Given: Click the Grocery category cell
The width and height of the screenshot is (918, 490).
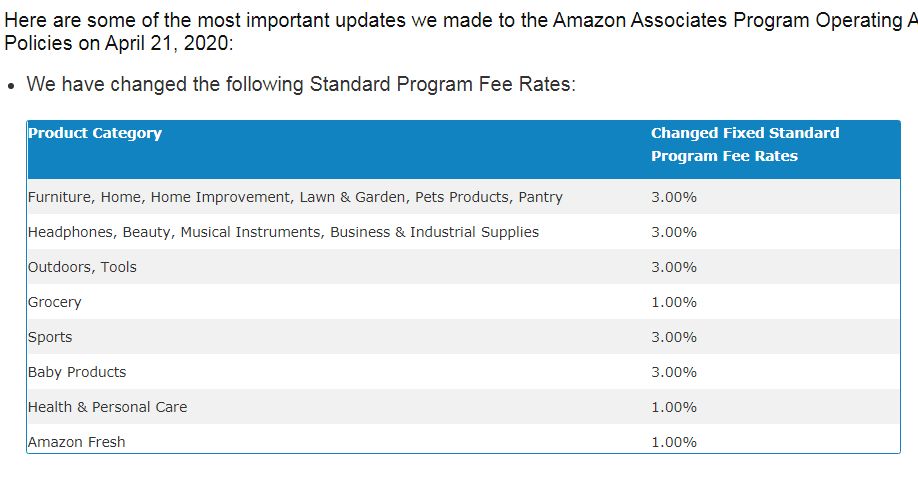Looking at the screenshot, I should coord(54,303).
